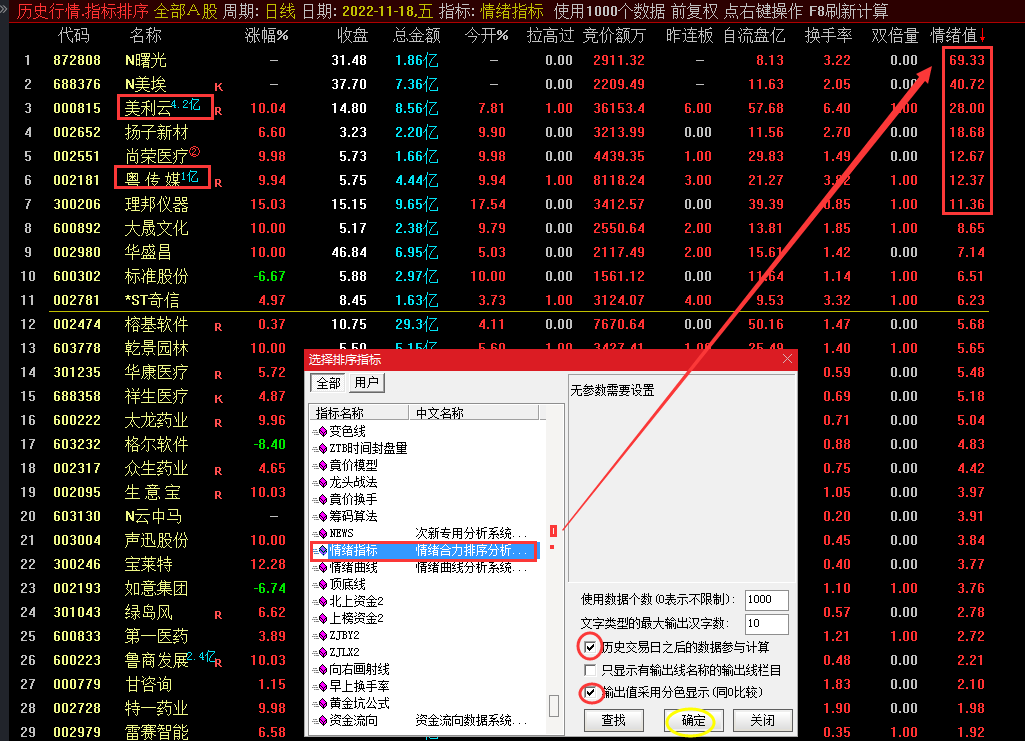Click the purple diamond icon beside 资金流向
This screenshot has height=741, width=1025.
(322, 720)
